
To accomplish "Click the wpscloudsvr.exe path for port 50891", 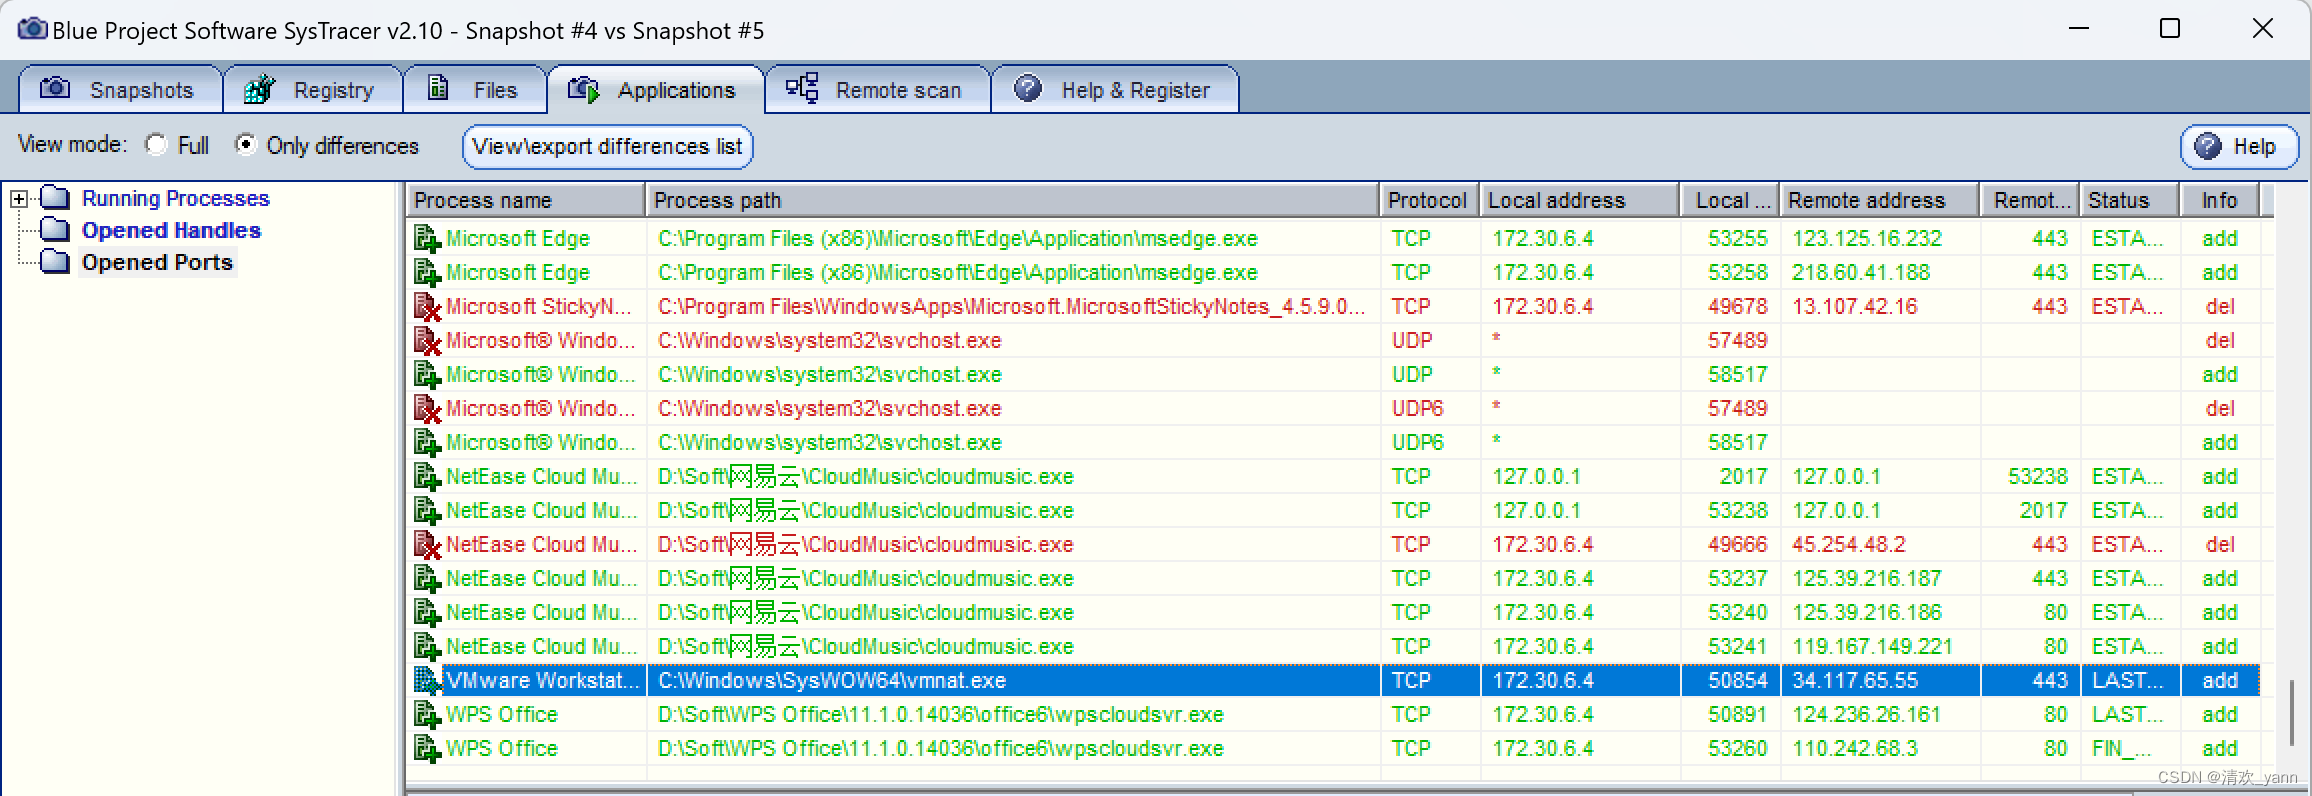I will pyautogui.click(x=941, y=715).
